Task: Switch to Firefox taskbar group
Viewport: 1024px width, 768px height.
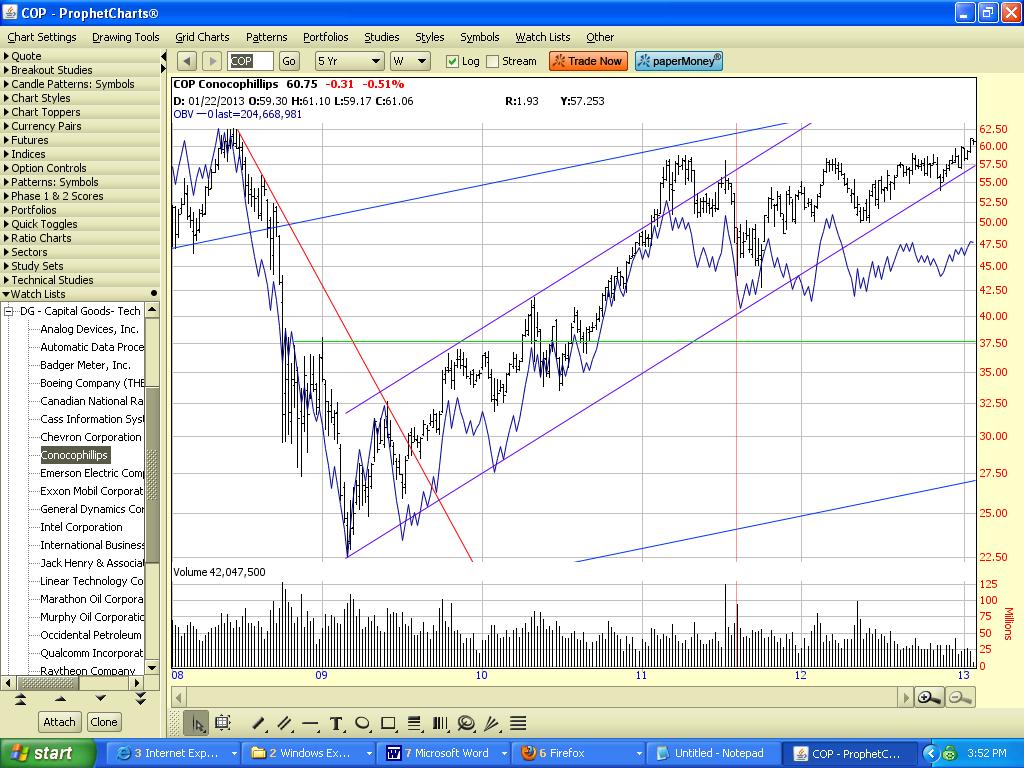Action: [x=579, y=753]
